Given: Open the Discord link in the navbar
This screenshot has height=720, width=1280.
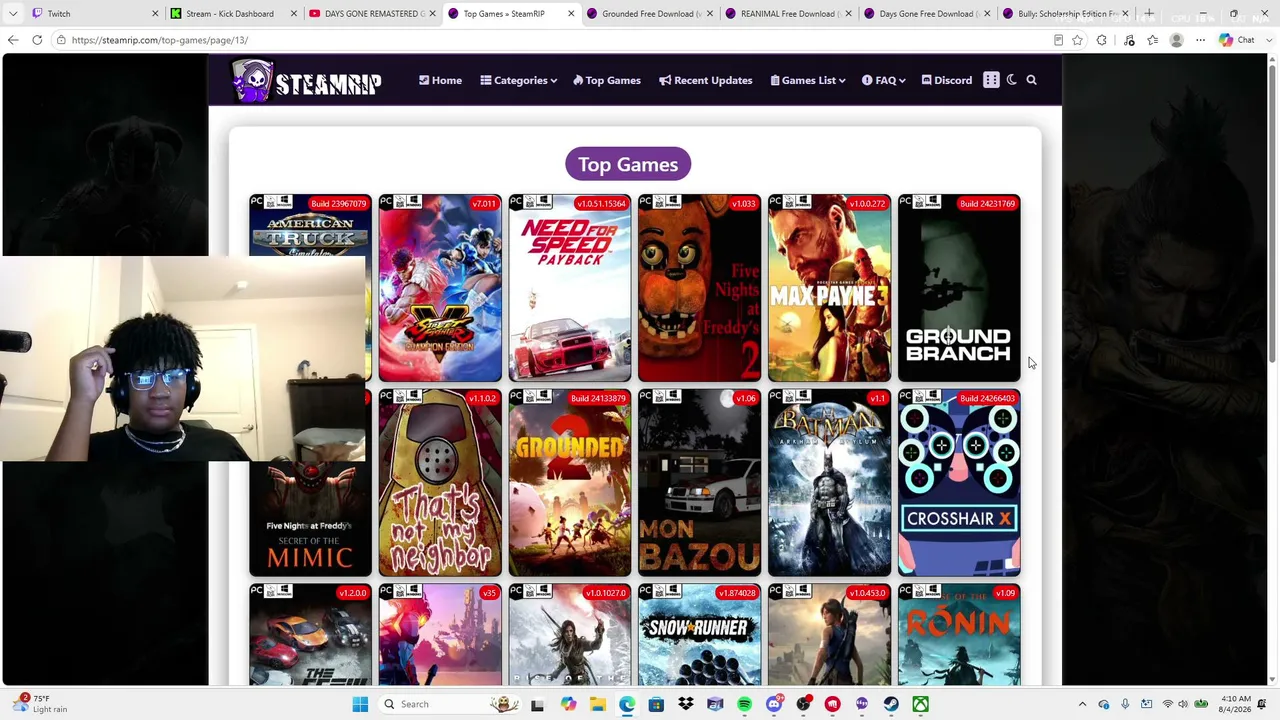Looking at the screenshot, I should (x=946, y=80).
